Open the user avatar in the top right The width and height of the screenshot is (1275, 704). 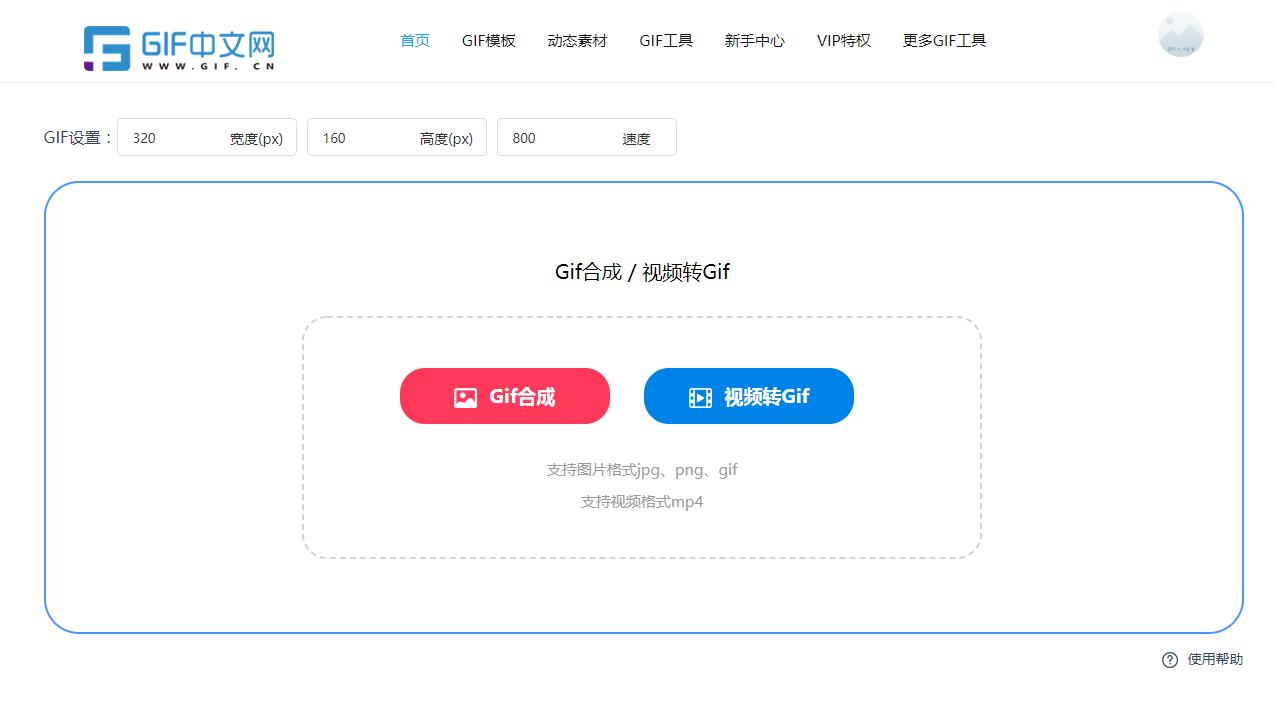coord(1180,34)
